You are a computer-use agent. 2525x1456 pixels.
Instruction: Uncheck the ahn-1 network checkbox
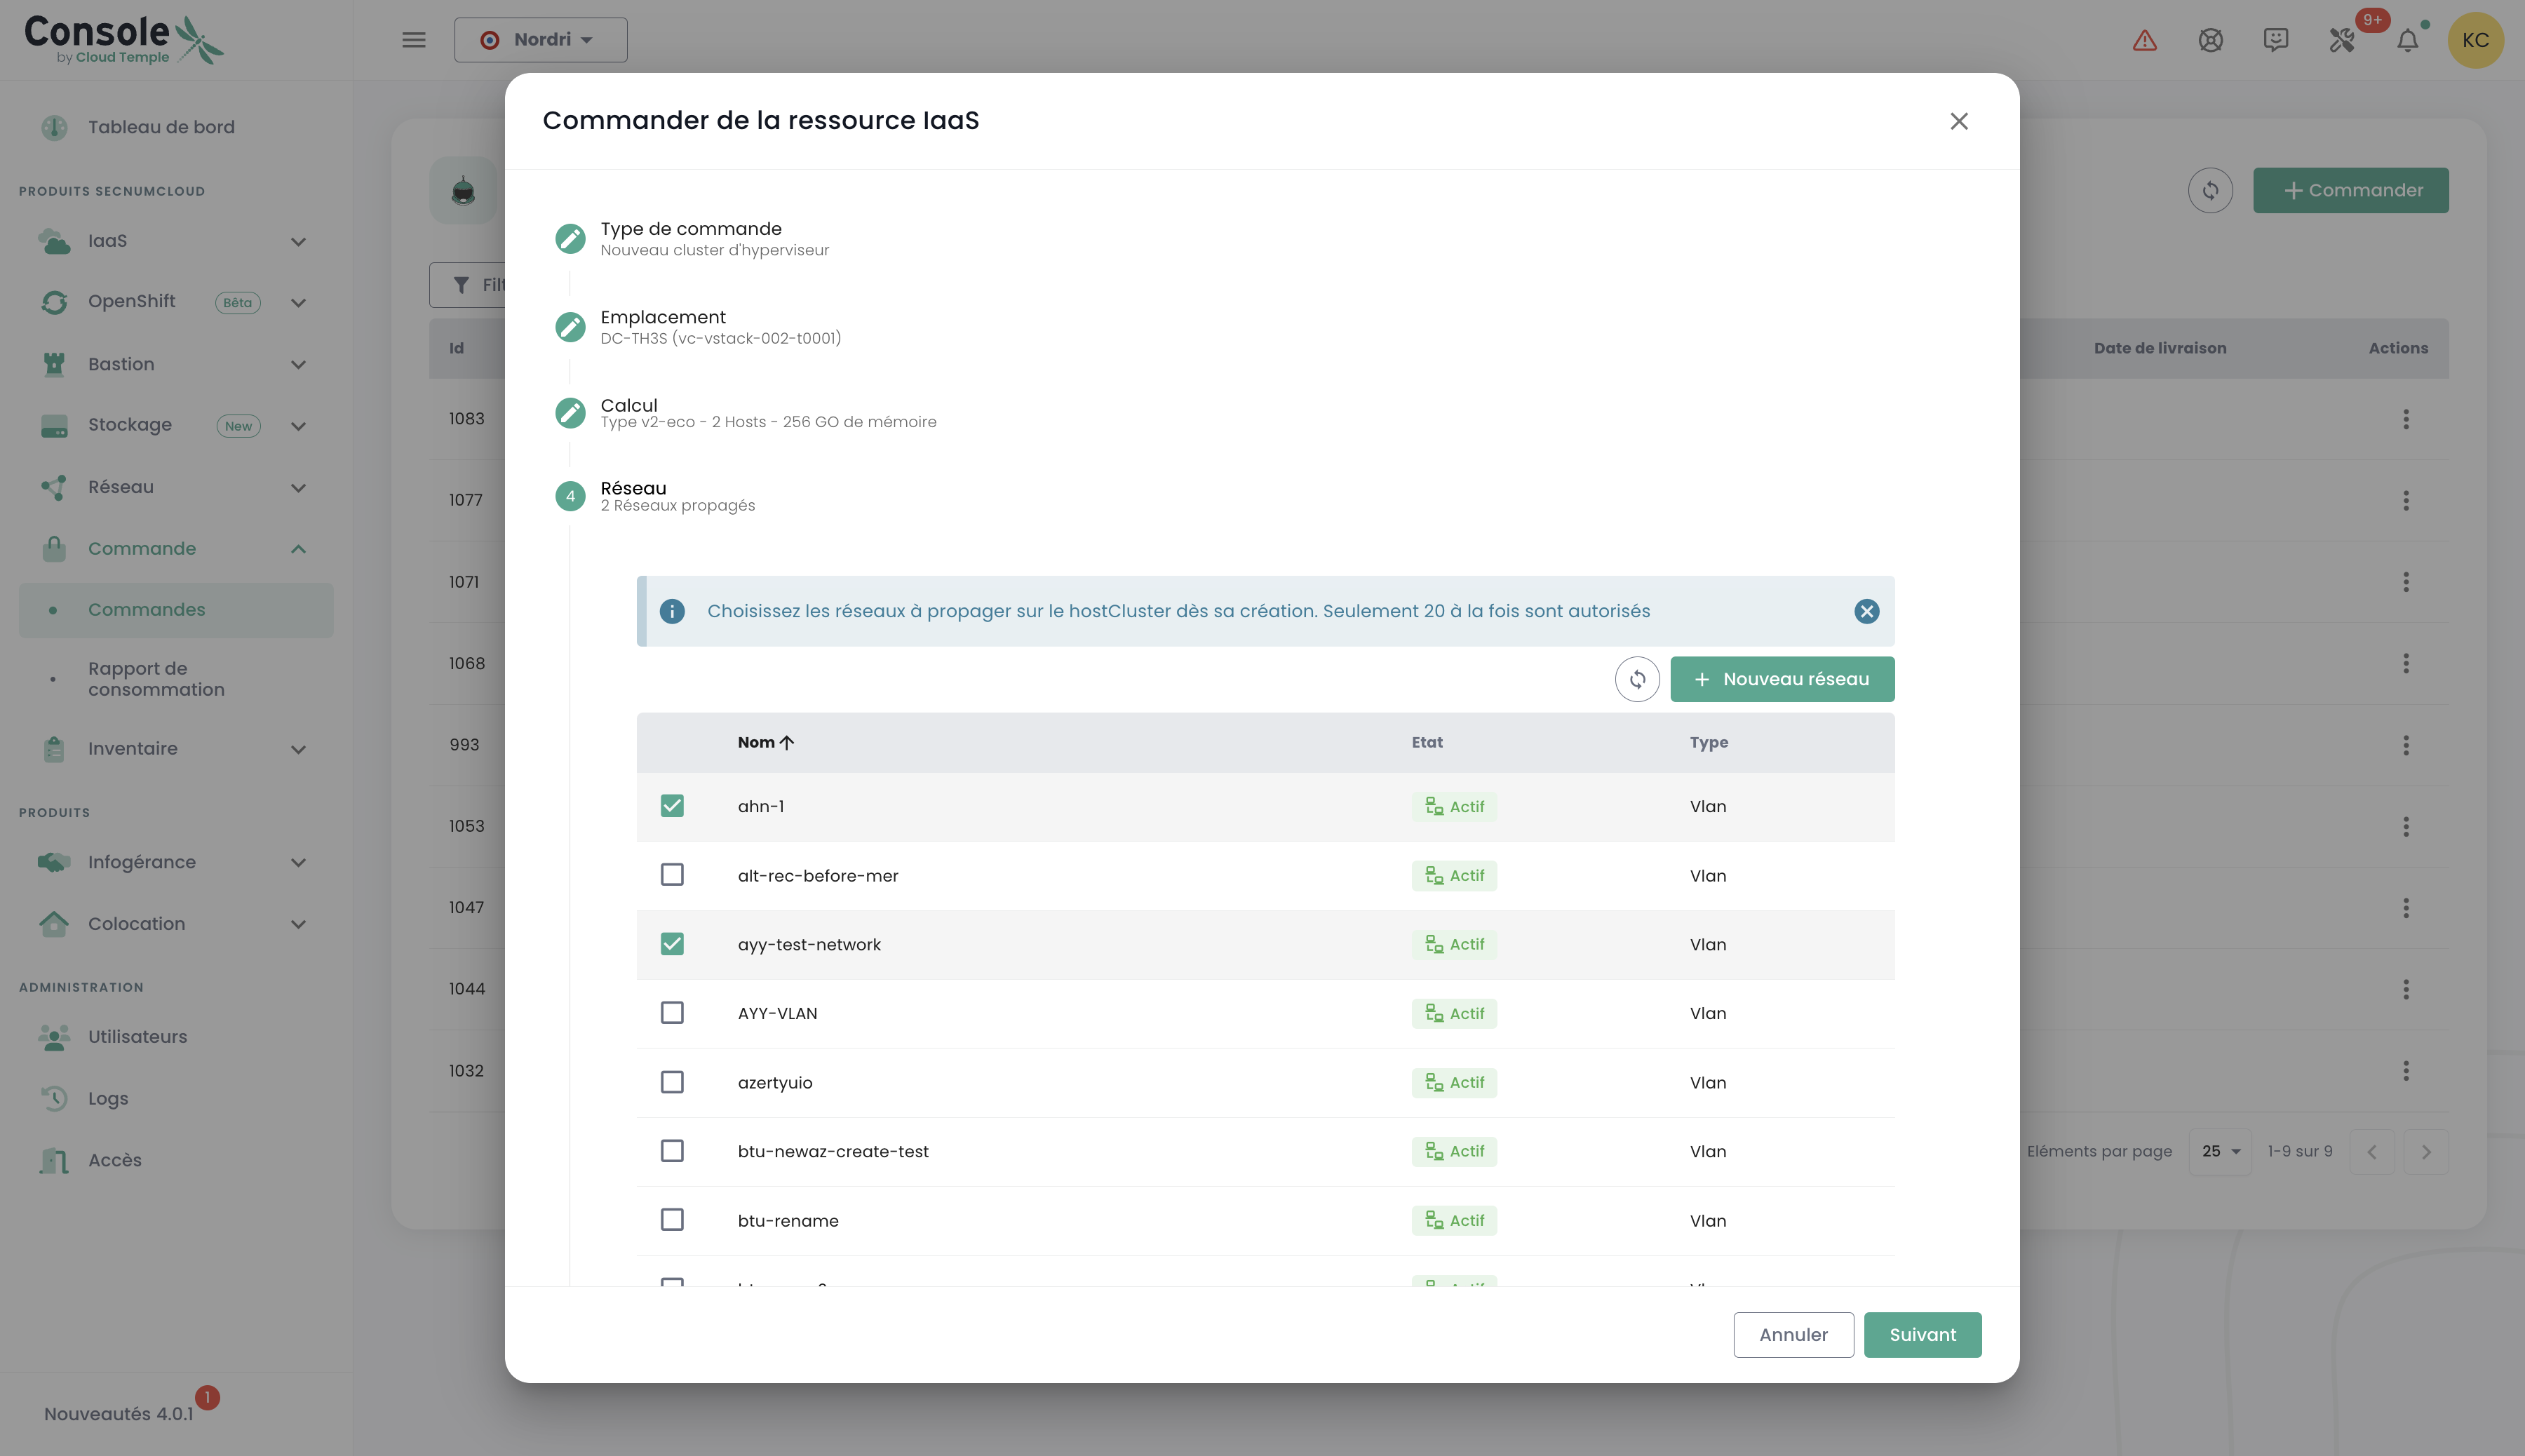click(672, 806)
